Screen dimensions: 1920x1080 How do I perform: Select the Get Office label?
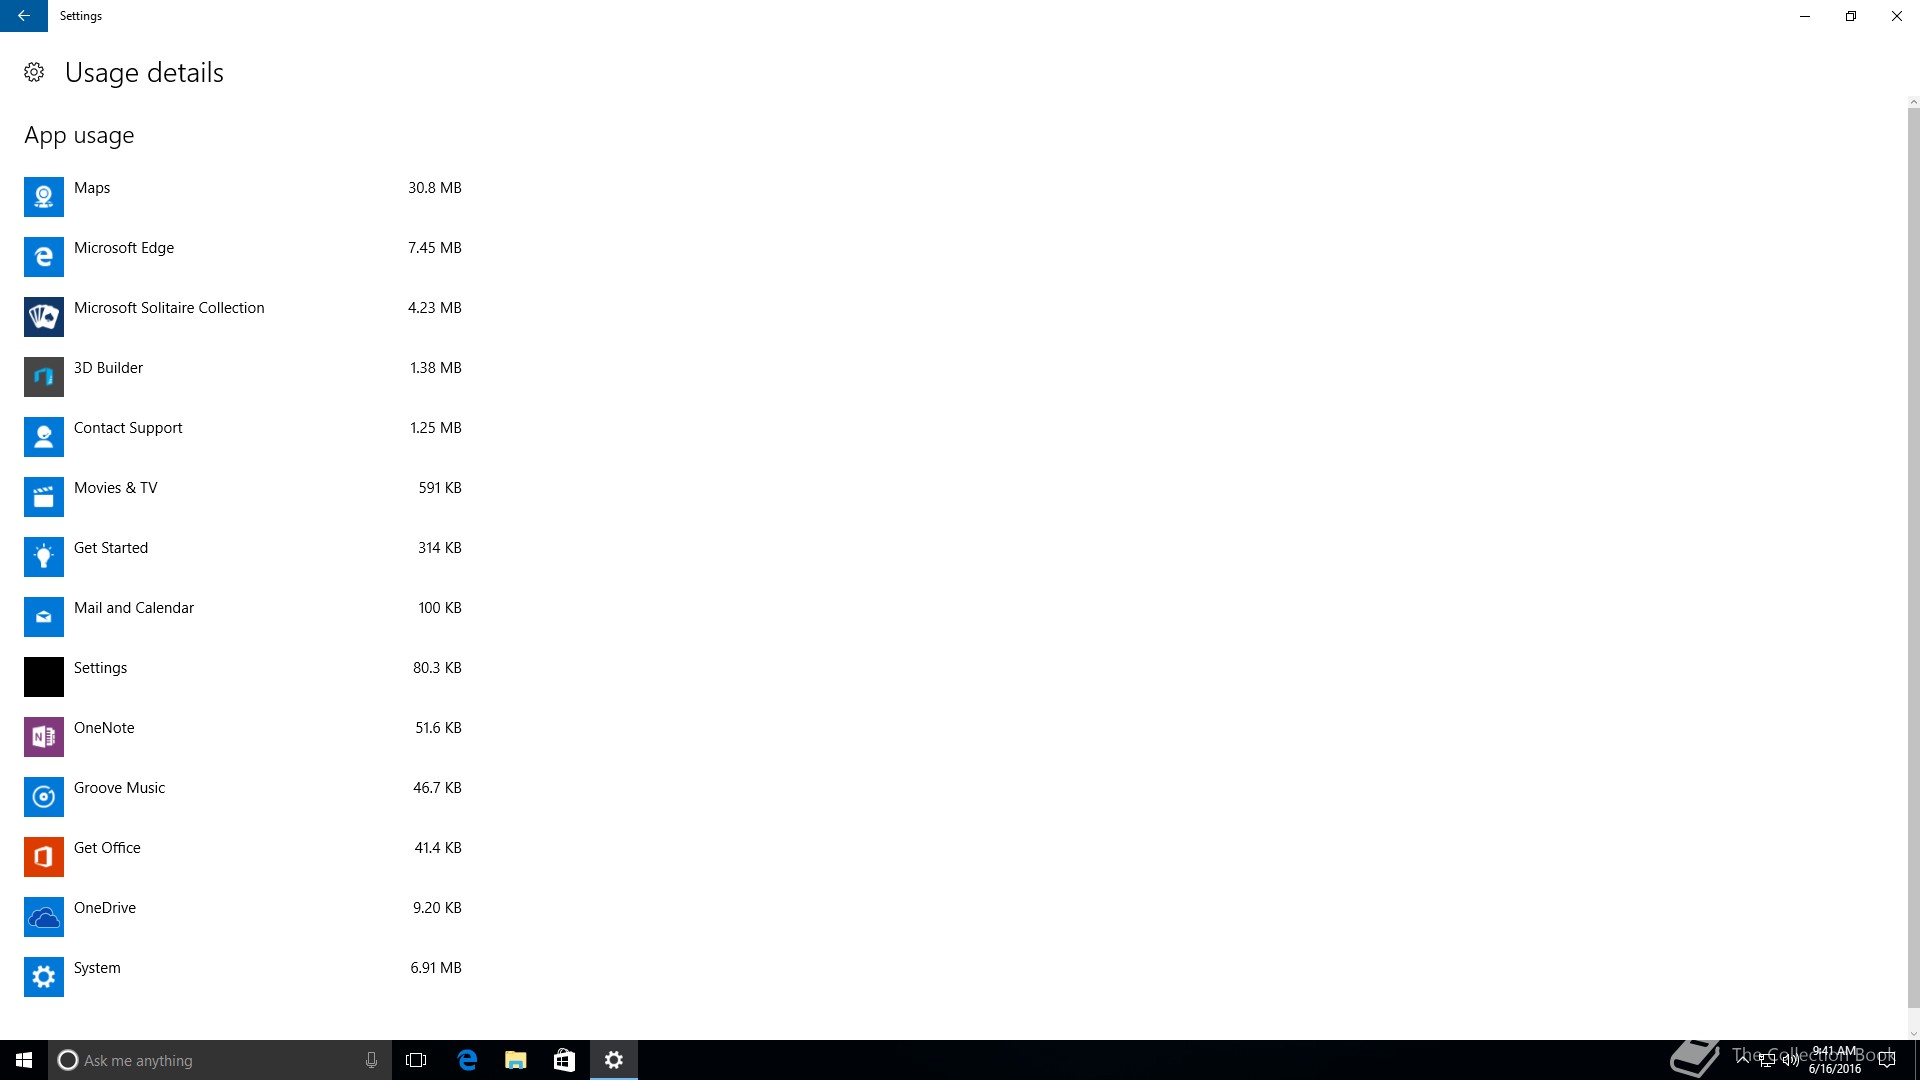pyautogui.click(x=107, y=848)
